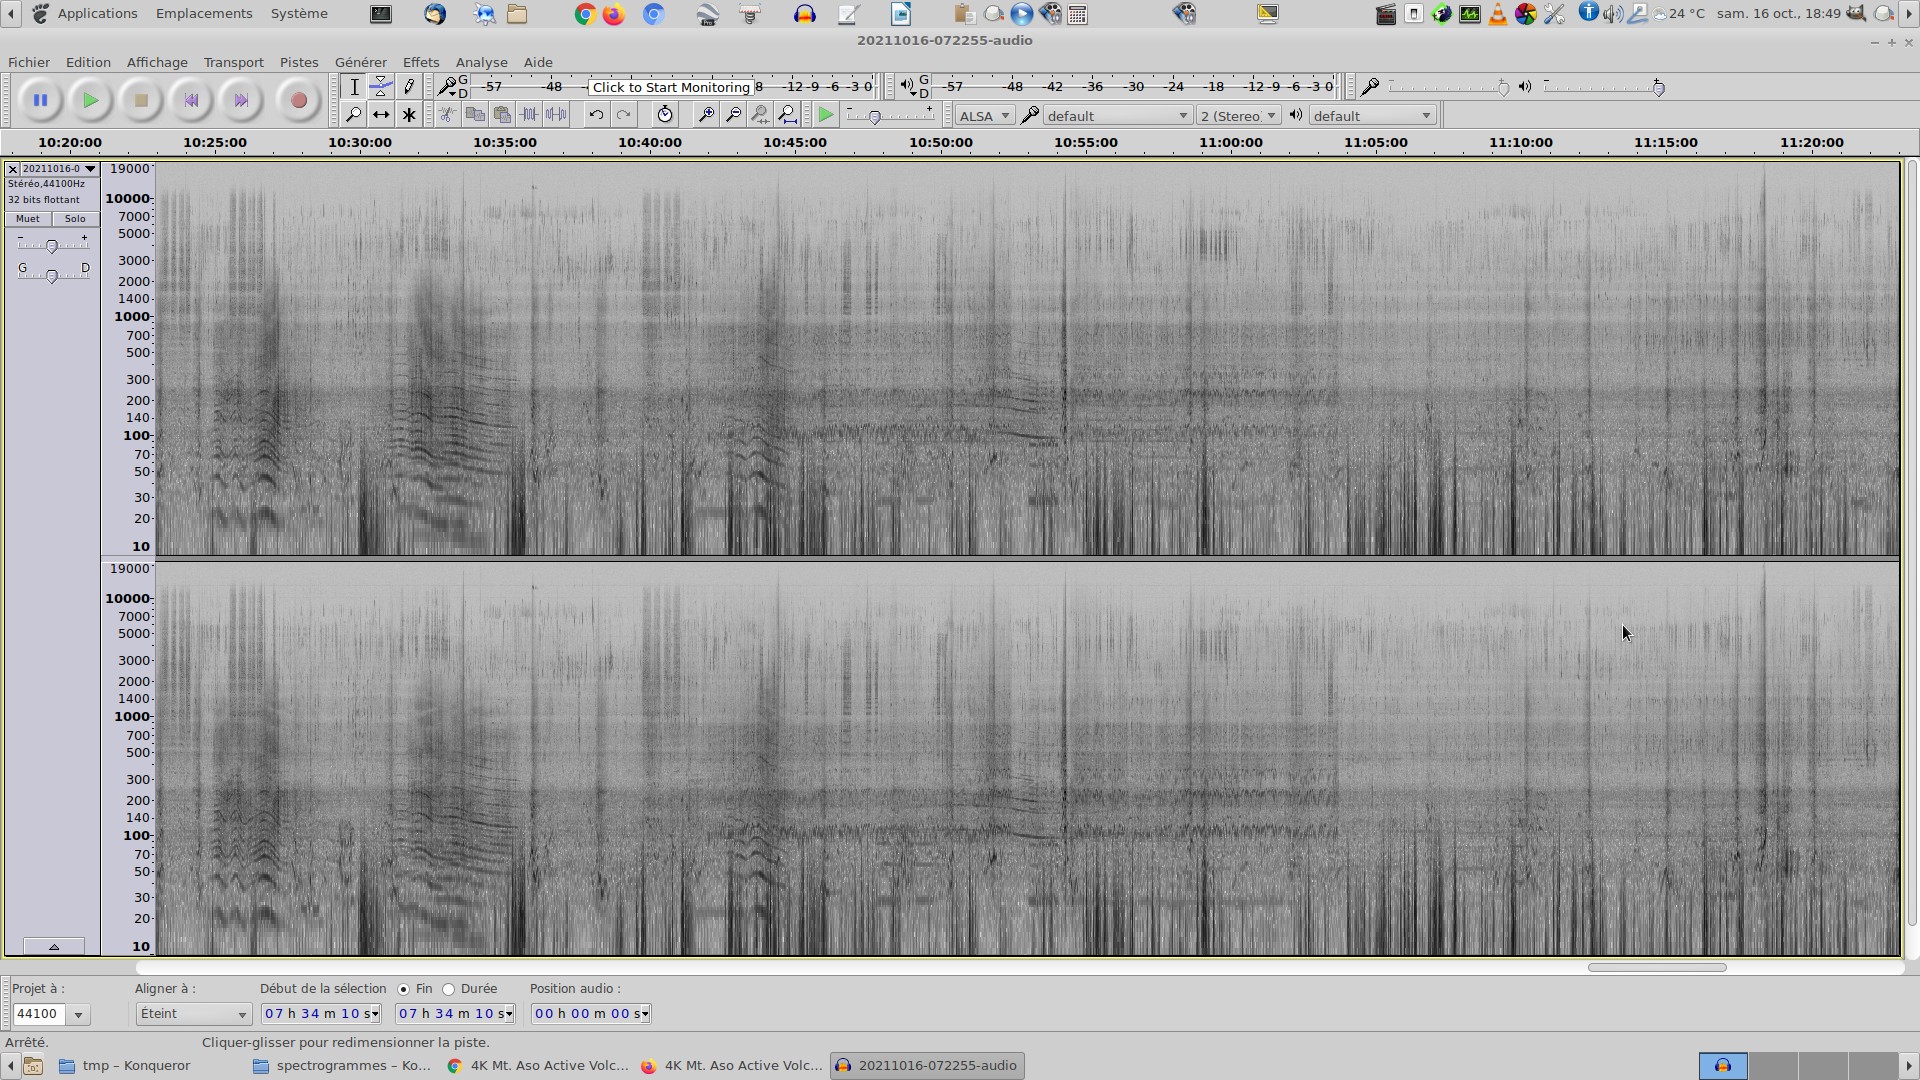
Task: Expand the 2 (Stereo) channels dropdown
Action: 1238,116
